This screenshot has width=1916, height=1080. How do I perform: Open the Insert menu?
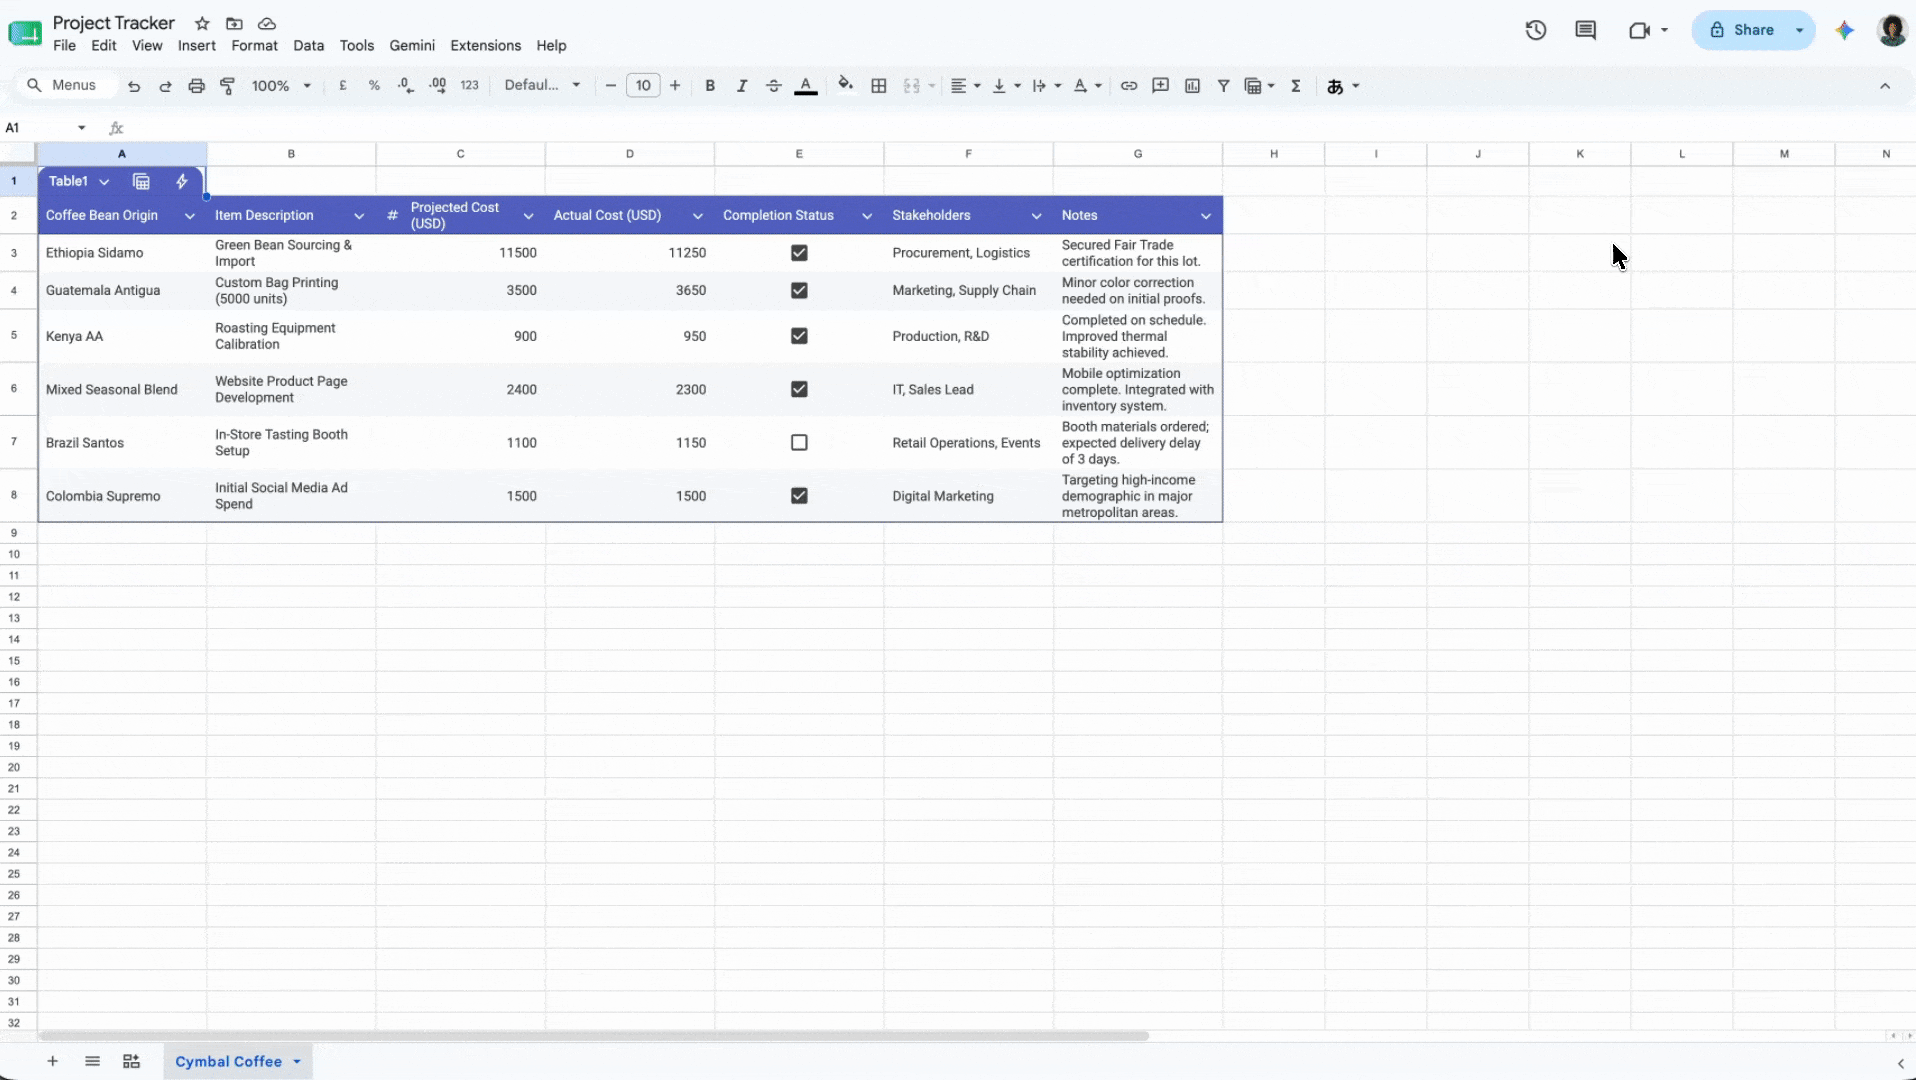point(197,46)
